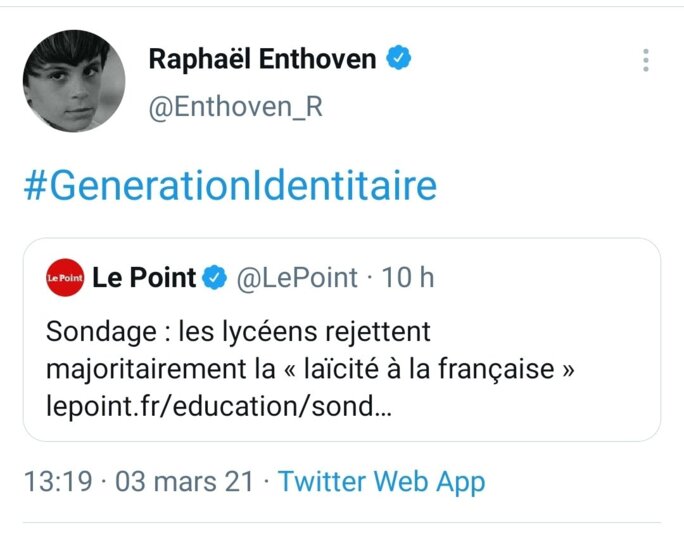Click the "03 mars 21" tweet date

tap(185, 482)
